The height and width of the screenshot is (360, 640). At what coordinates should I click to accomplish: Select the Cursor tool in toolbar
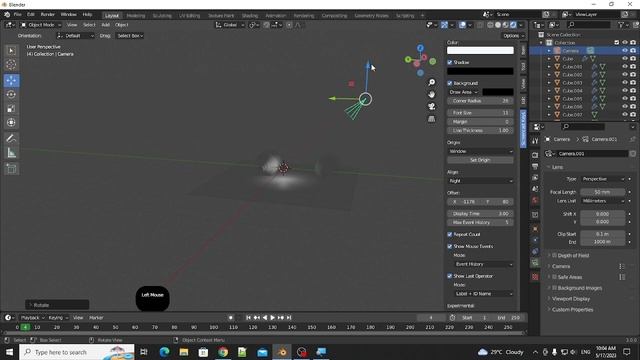(11, 64)
